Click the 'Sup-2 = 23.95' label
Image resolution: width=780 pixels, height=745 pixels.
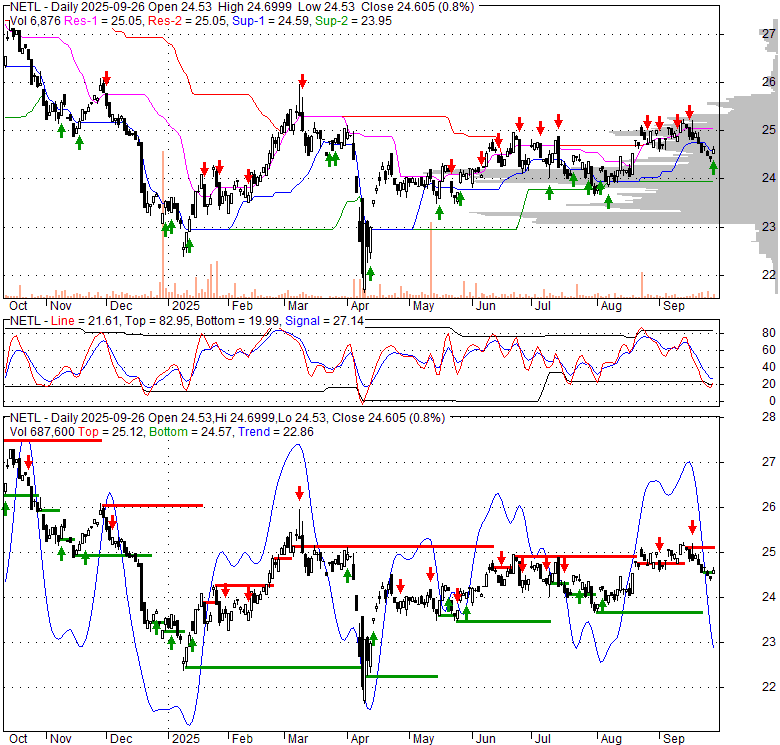pos(353,21)
